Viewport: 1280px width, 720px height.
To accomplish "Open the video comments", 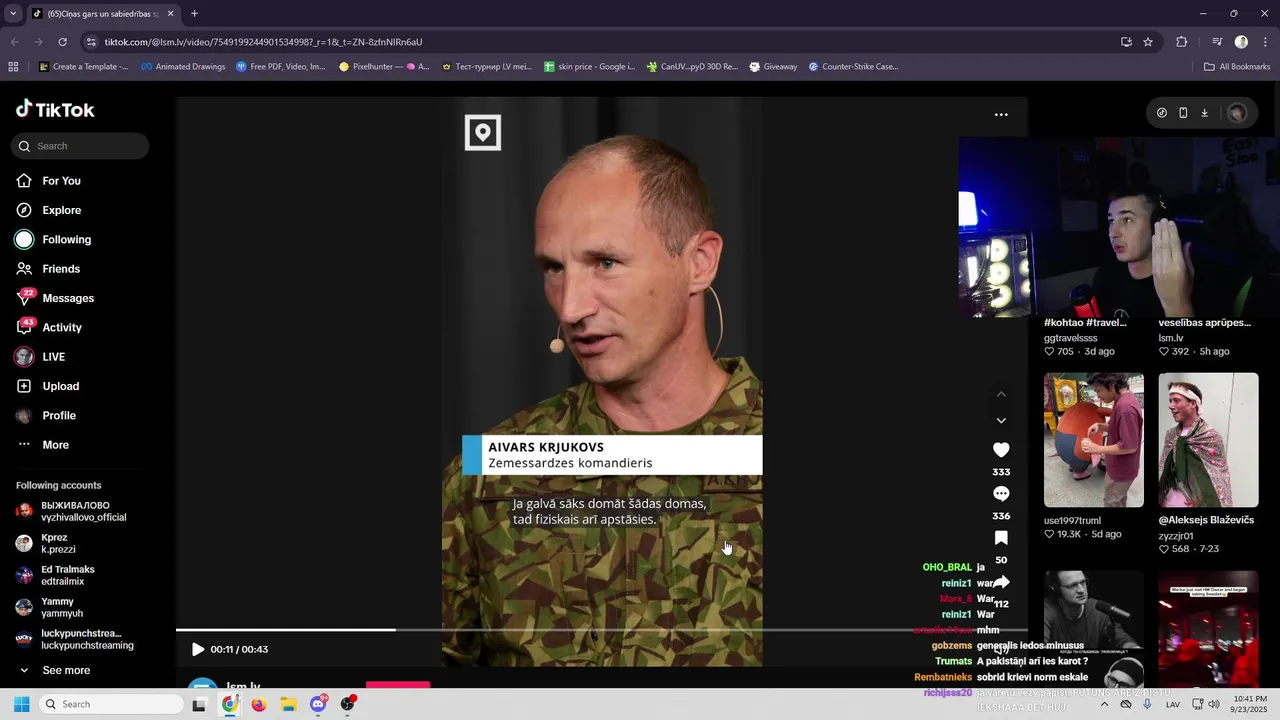I will click(x=1001, y=494).
